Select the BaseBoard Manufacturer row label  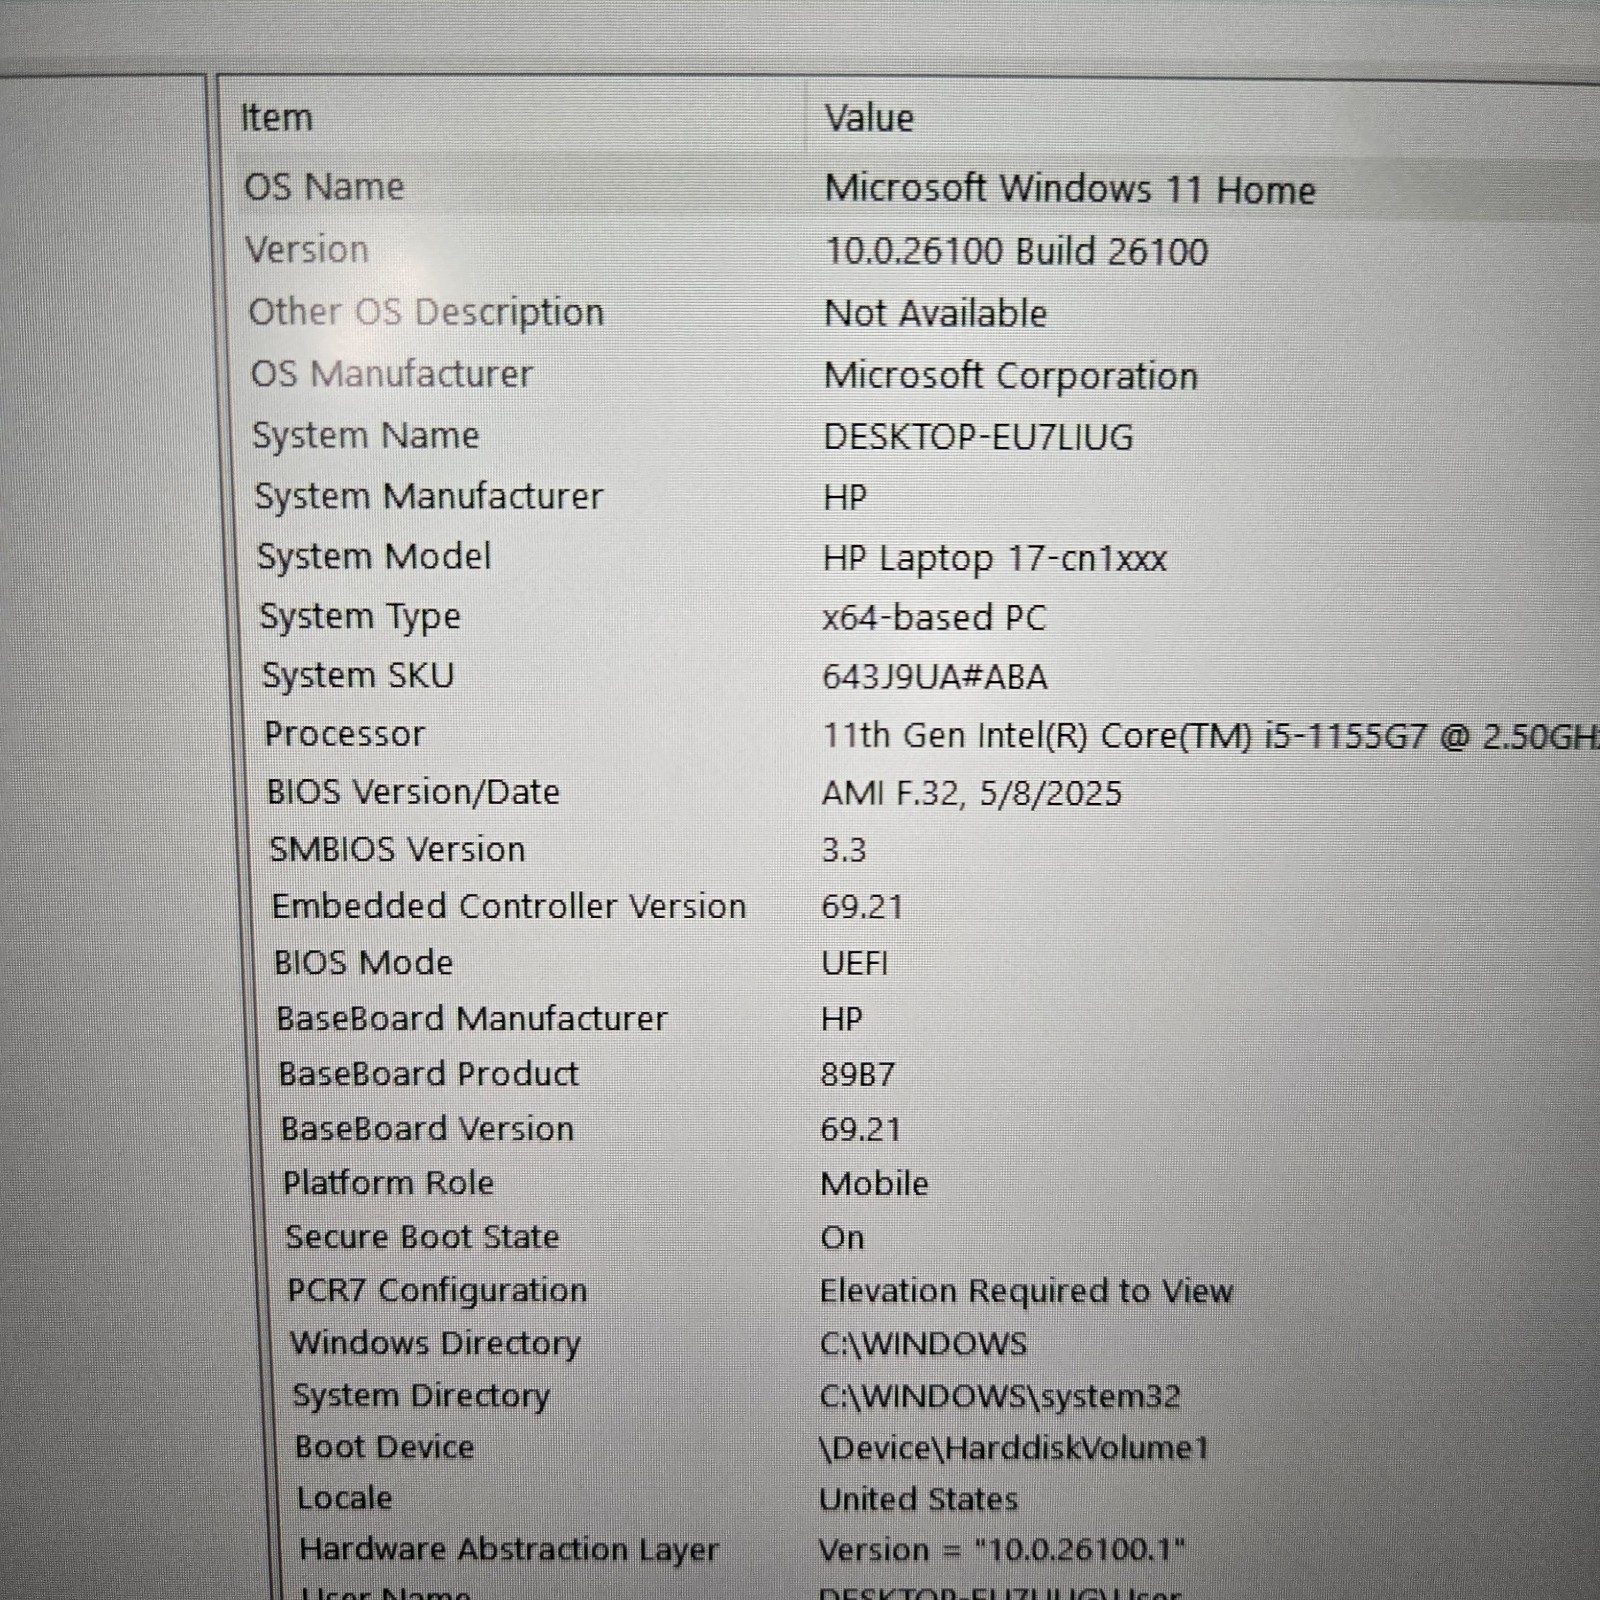[471, 1019]
